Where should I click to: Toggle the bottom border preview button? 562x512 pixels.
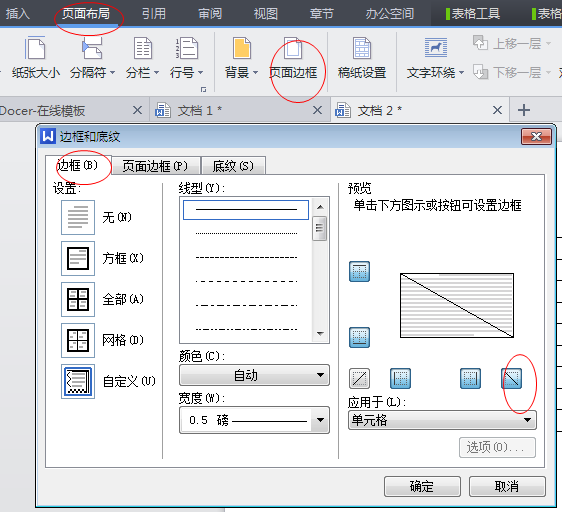coord(359,337)
